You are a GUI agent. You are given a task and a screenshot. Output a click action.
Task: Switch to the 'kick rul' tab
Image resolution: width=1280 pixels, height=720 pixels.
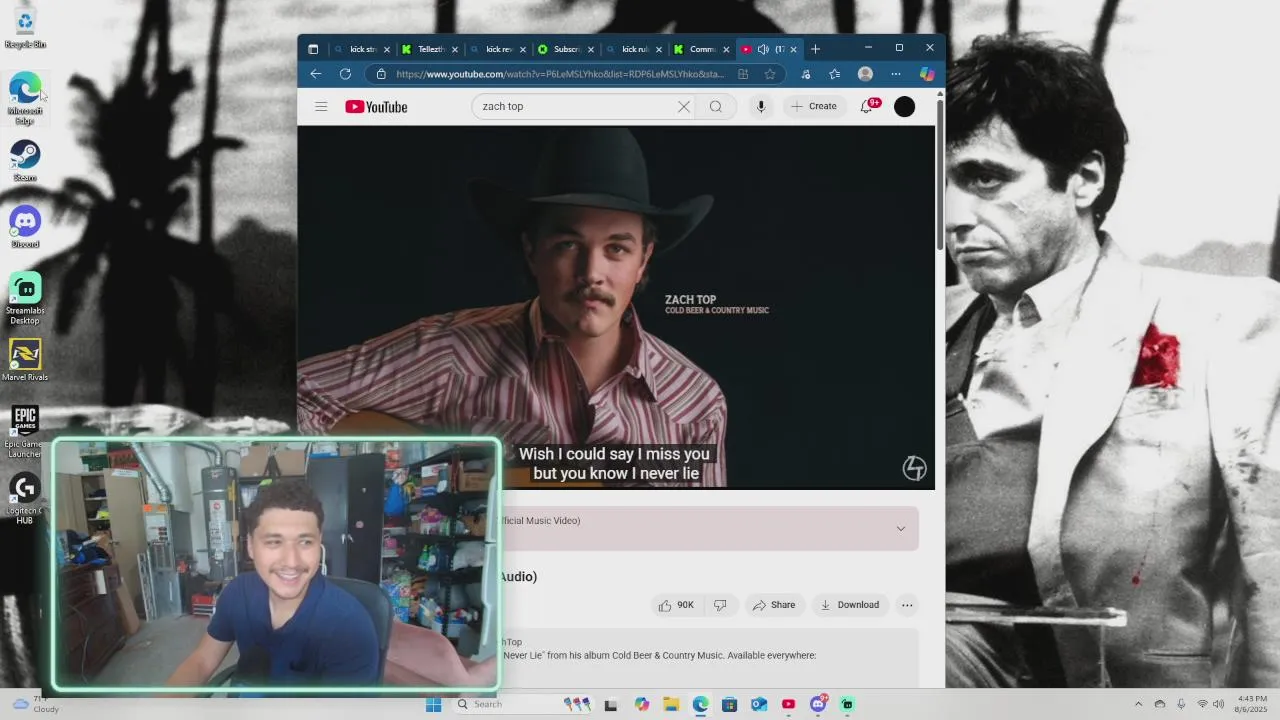[x=634, y=49]
